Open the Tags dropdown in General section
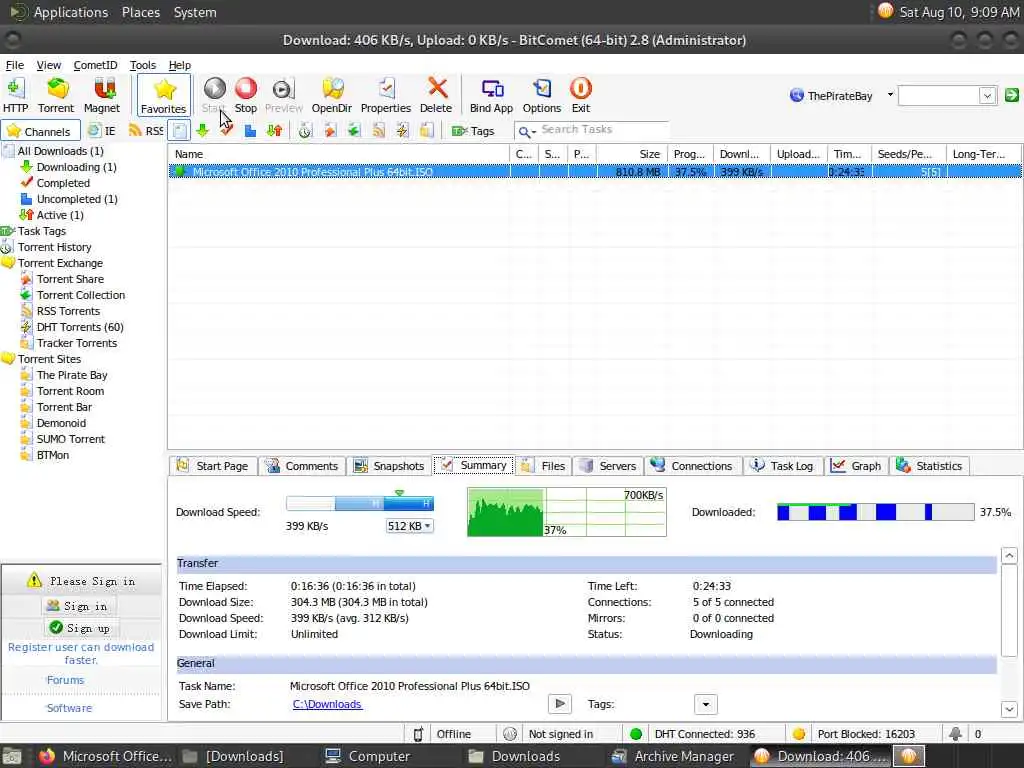Viewport: 1024px width, 768px height. (705, 705)
